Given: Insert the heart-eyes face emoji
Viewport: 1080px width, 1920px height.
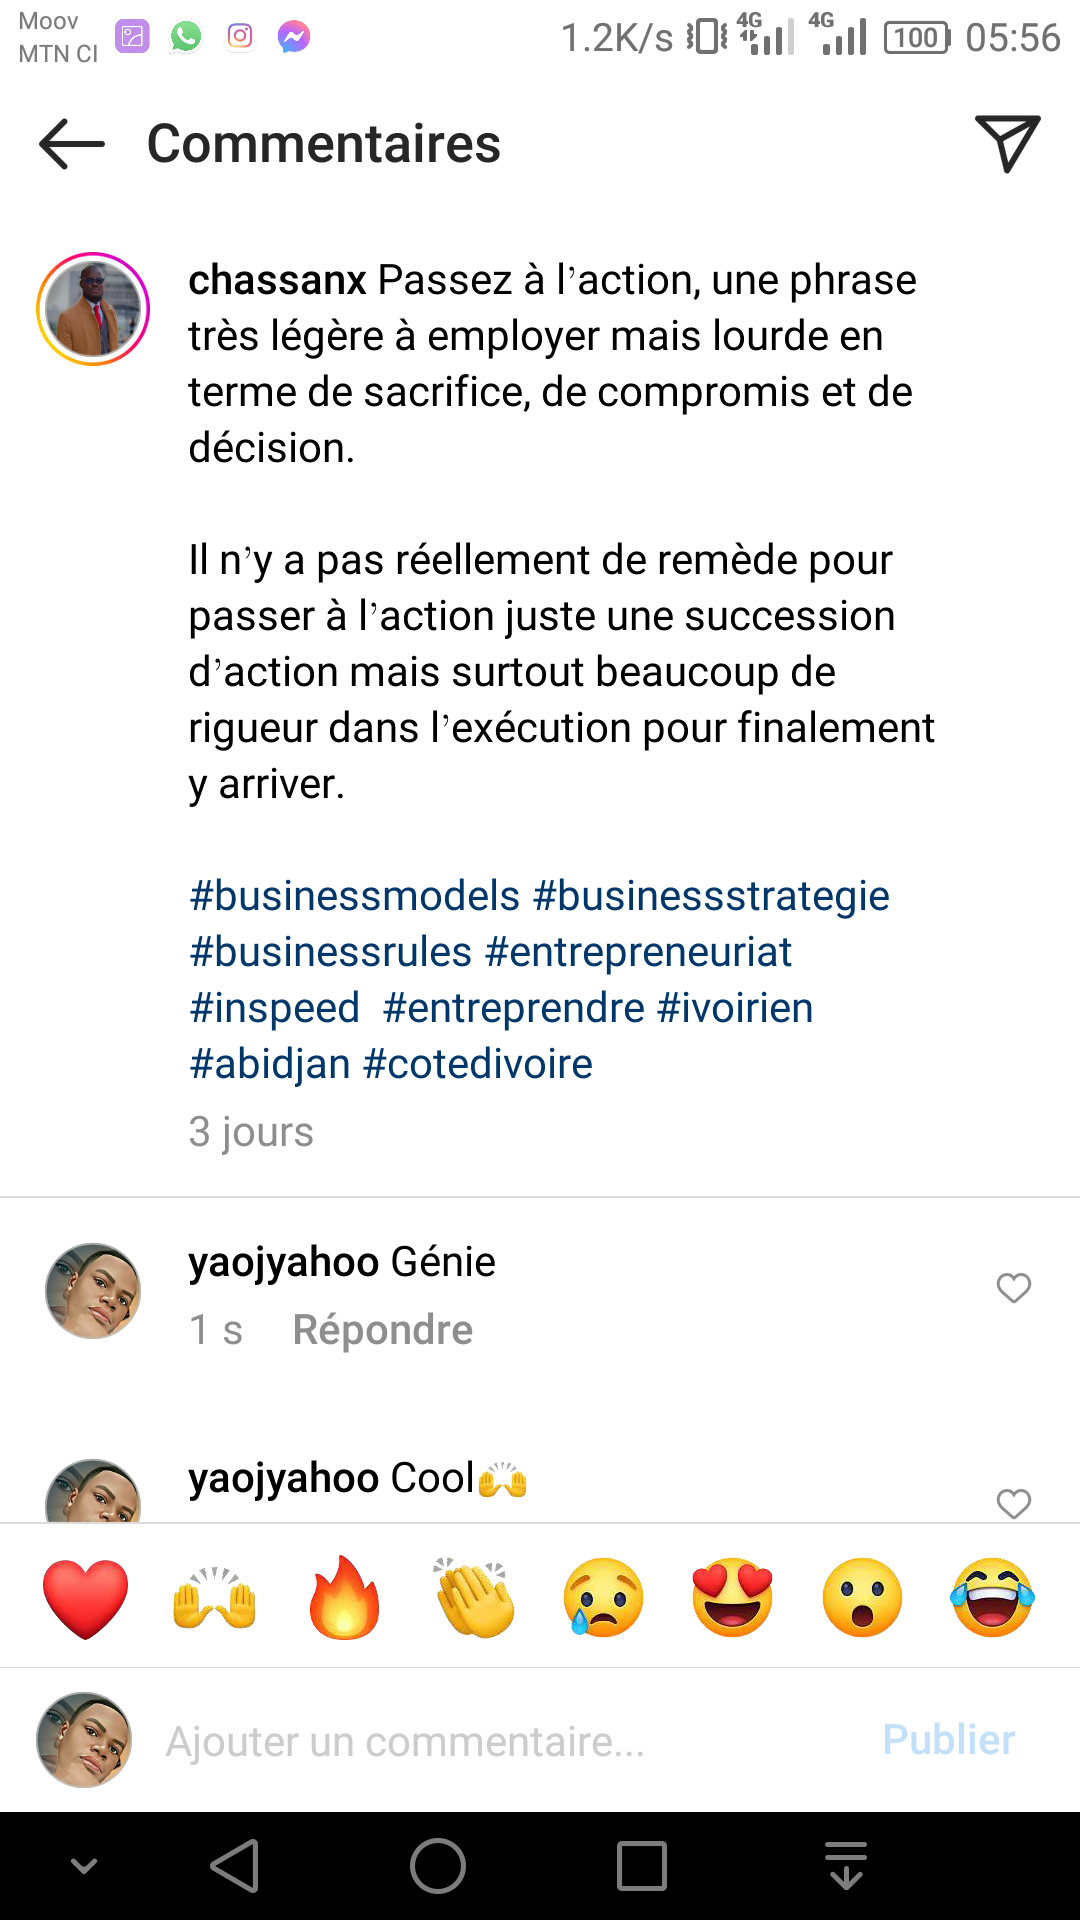Looking at the screenshot, I should pos(733,1597).
